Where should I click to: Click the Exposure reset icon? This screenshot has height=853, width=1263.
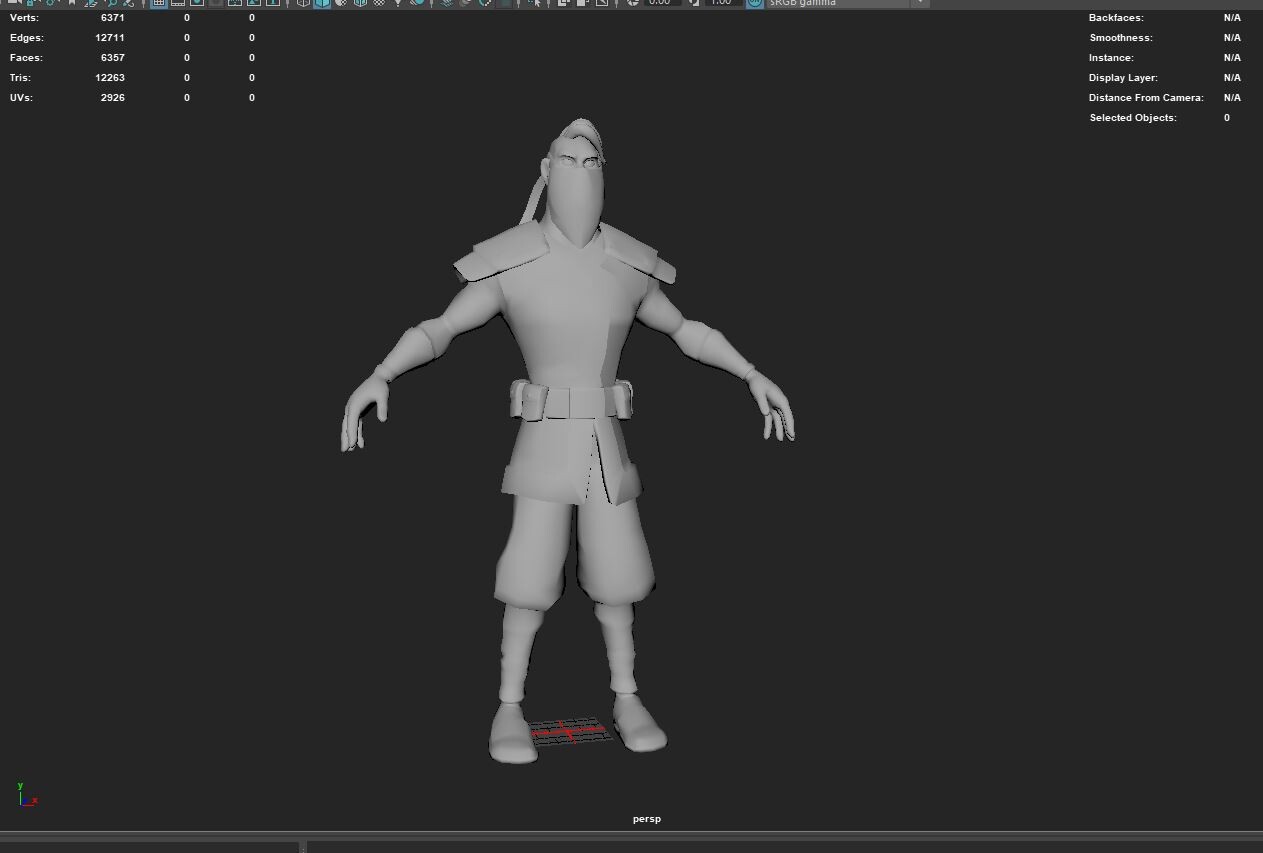click(632, 3)
